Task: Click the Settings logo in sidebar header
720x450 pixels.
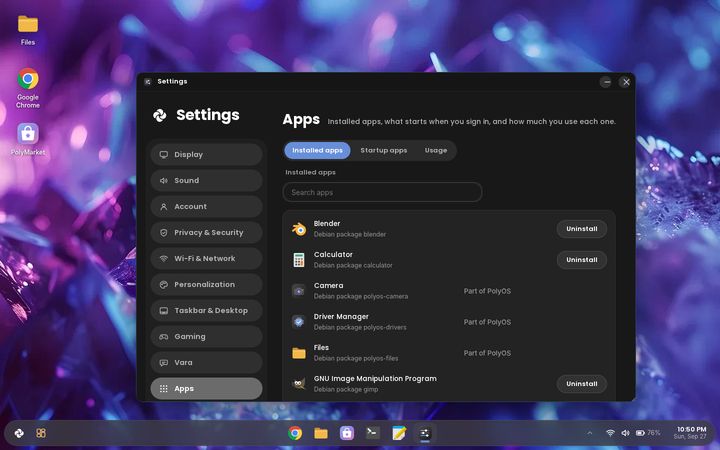Action: [x=160, y=115]
